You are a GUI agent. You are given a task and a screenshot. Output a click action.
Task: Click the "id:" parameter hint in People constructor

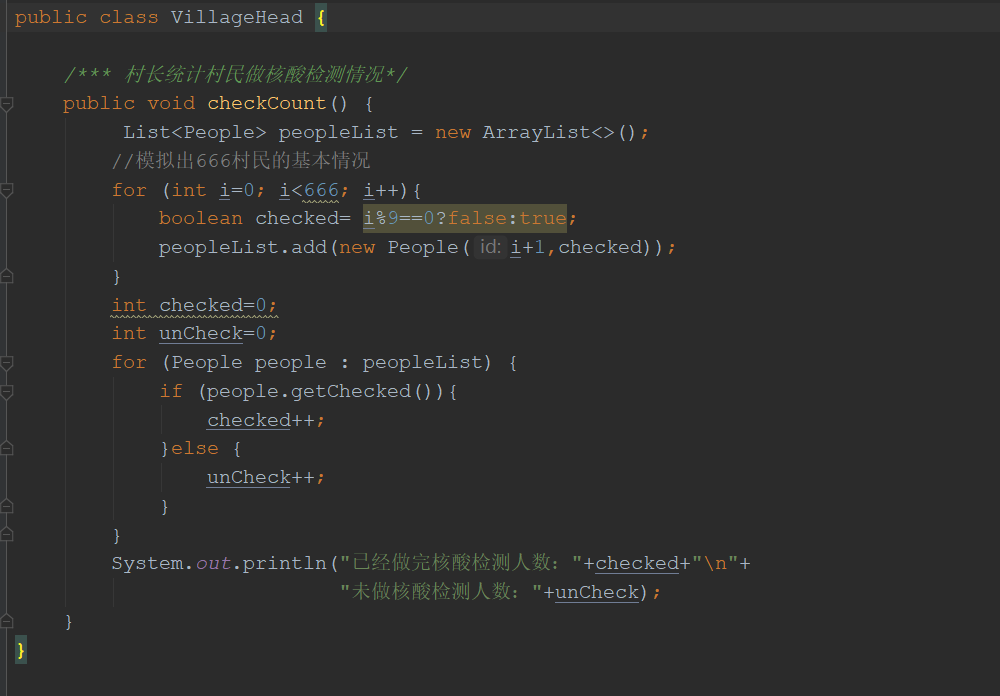[489, 247]
